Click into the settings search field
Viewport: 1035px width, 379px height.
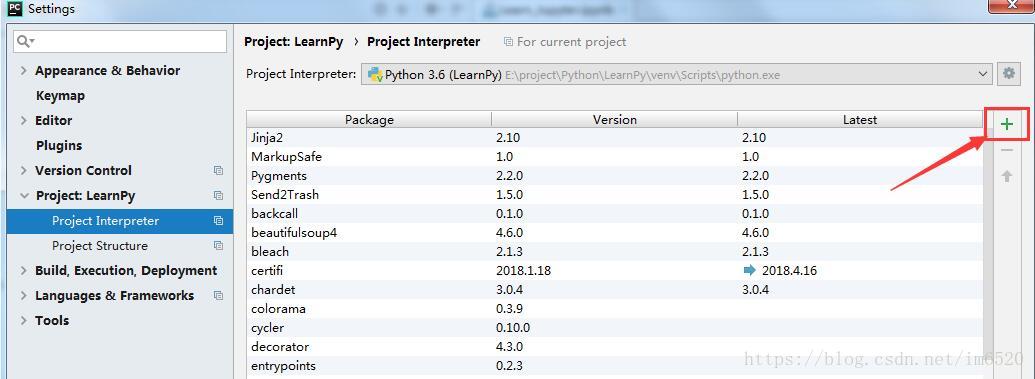(120, 42)
